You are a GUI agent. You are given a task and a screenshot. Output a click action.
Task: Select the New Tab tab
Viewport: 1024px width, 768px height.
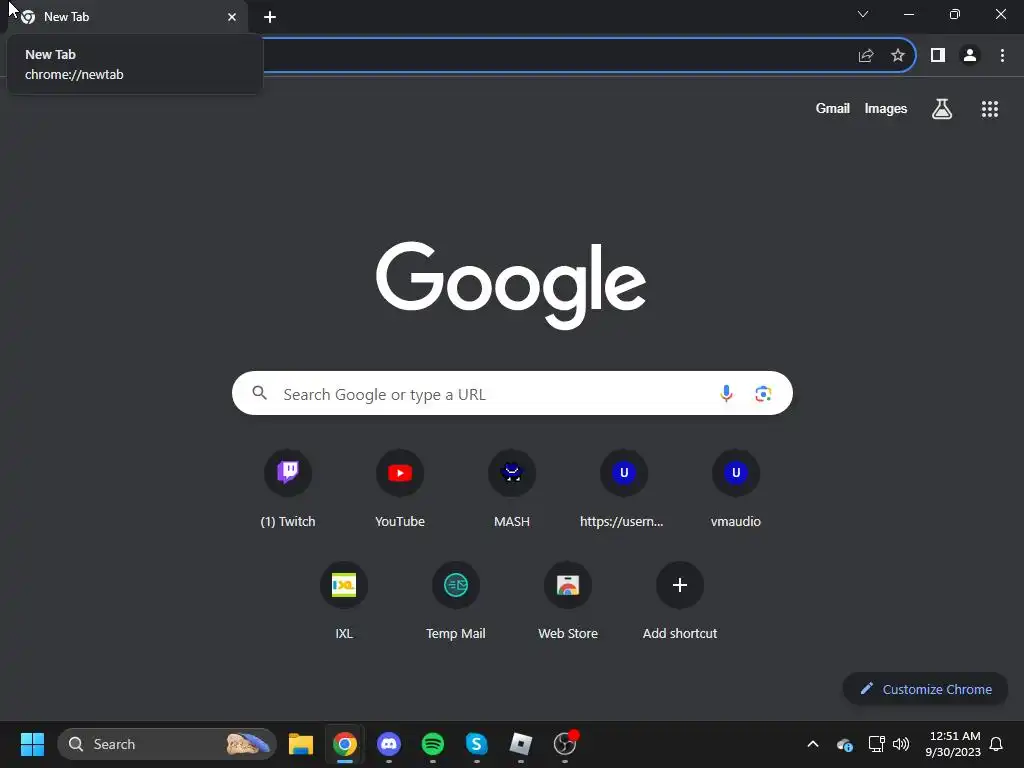127,17
